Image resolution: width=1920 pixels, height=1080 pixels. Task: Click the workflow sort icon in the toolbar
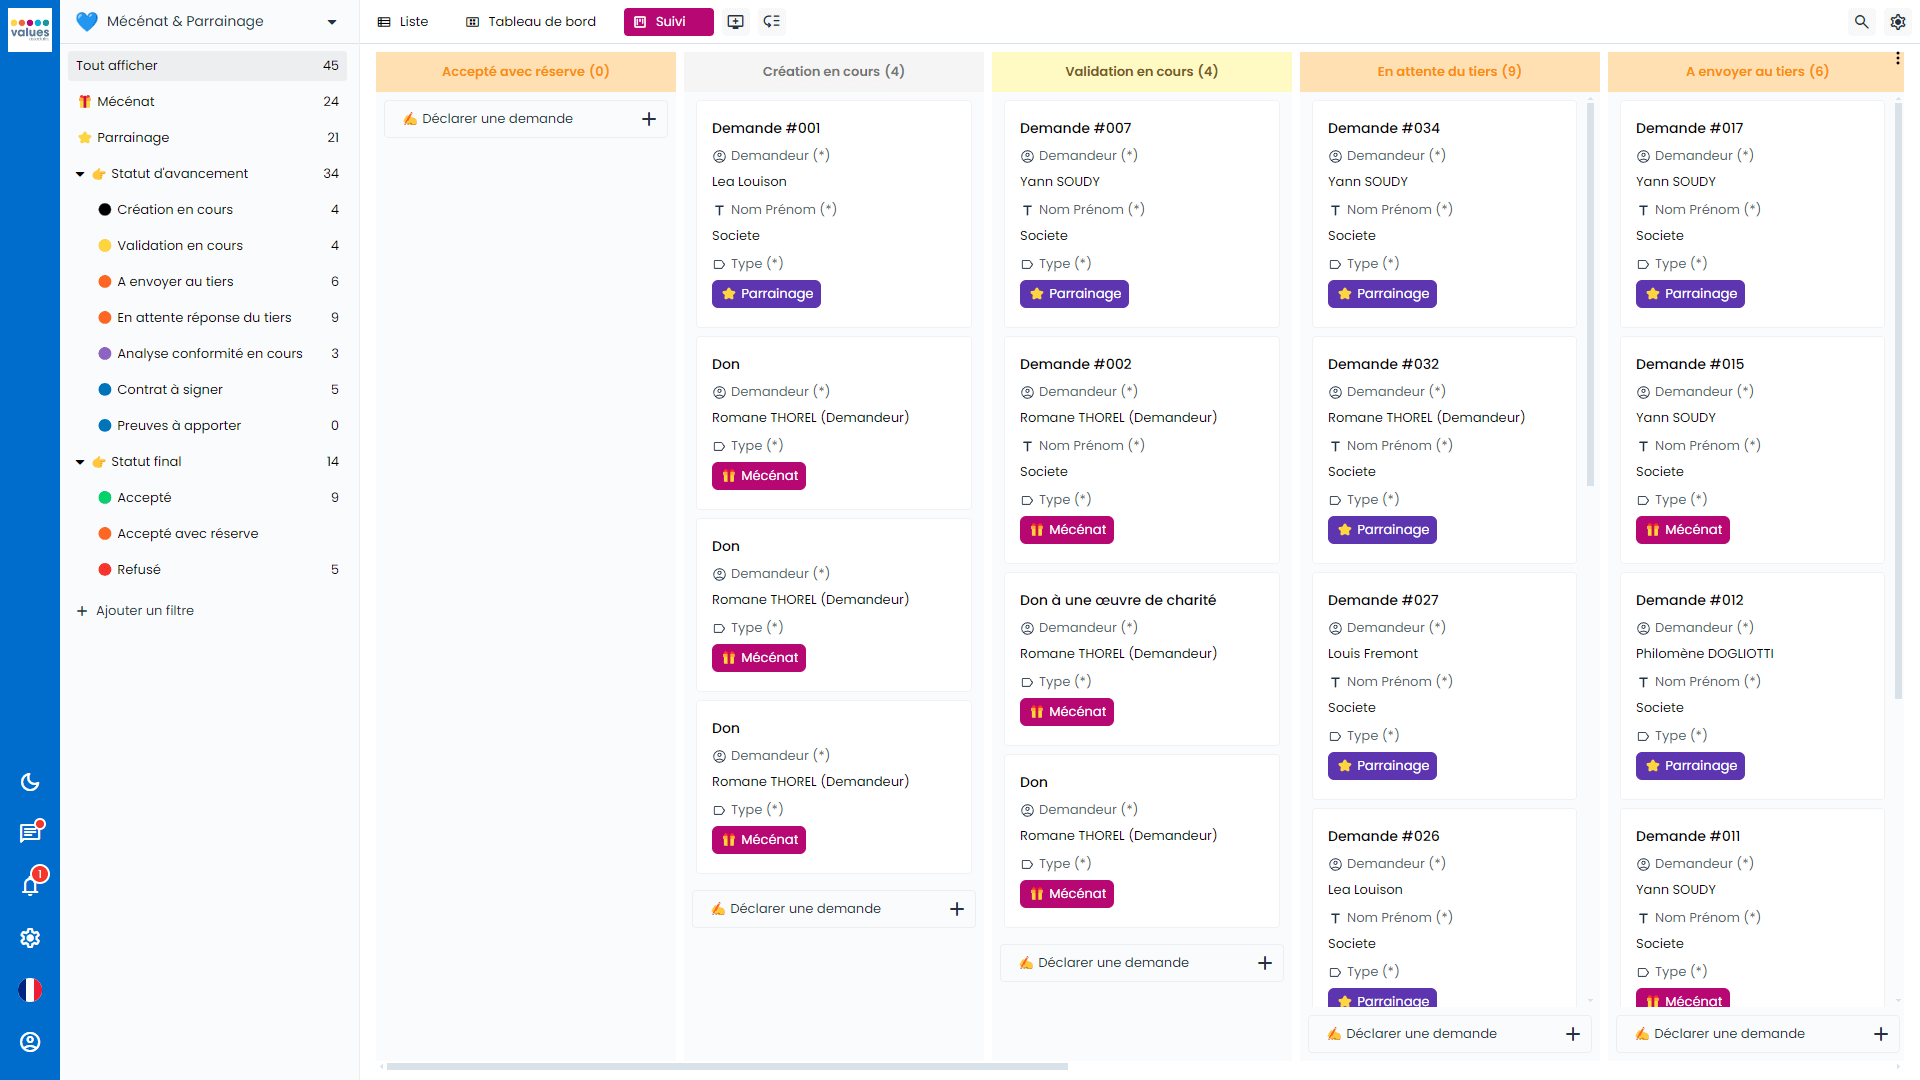pos(771,21)
